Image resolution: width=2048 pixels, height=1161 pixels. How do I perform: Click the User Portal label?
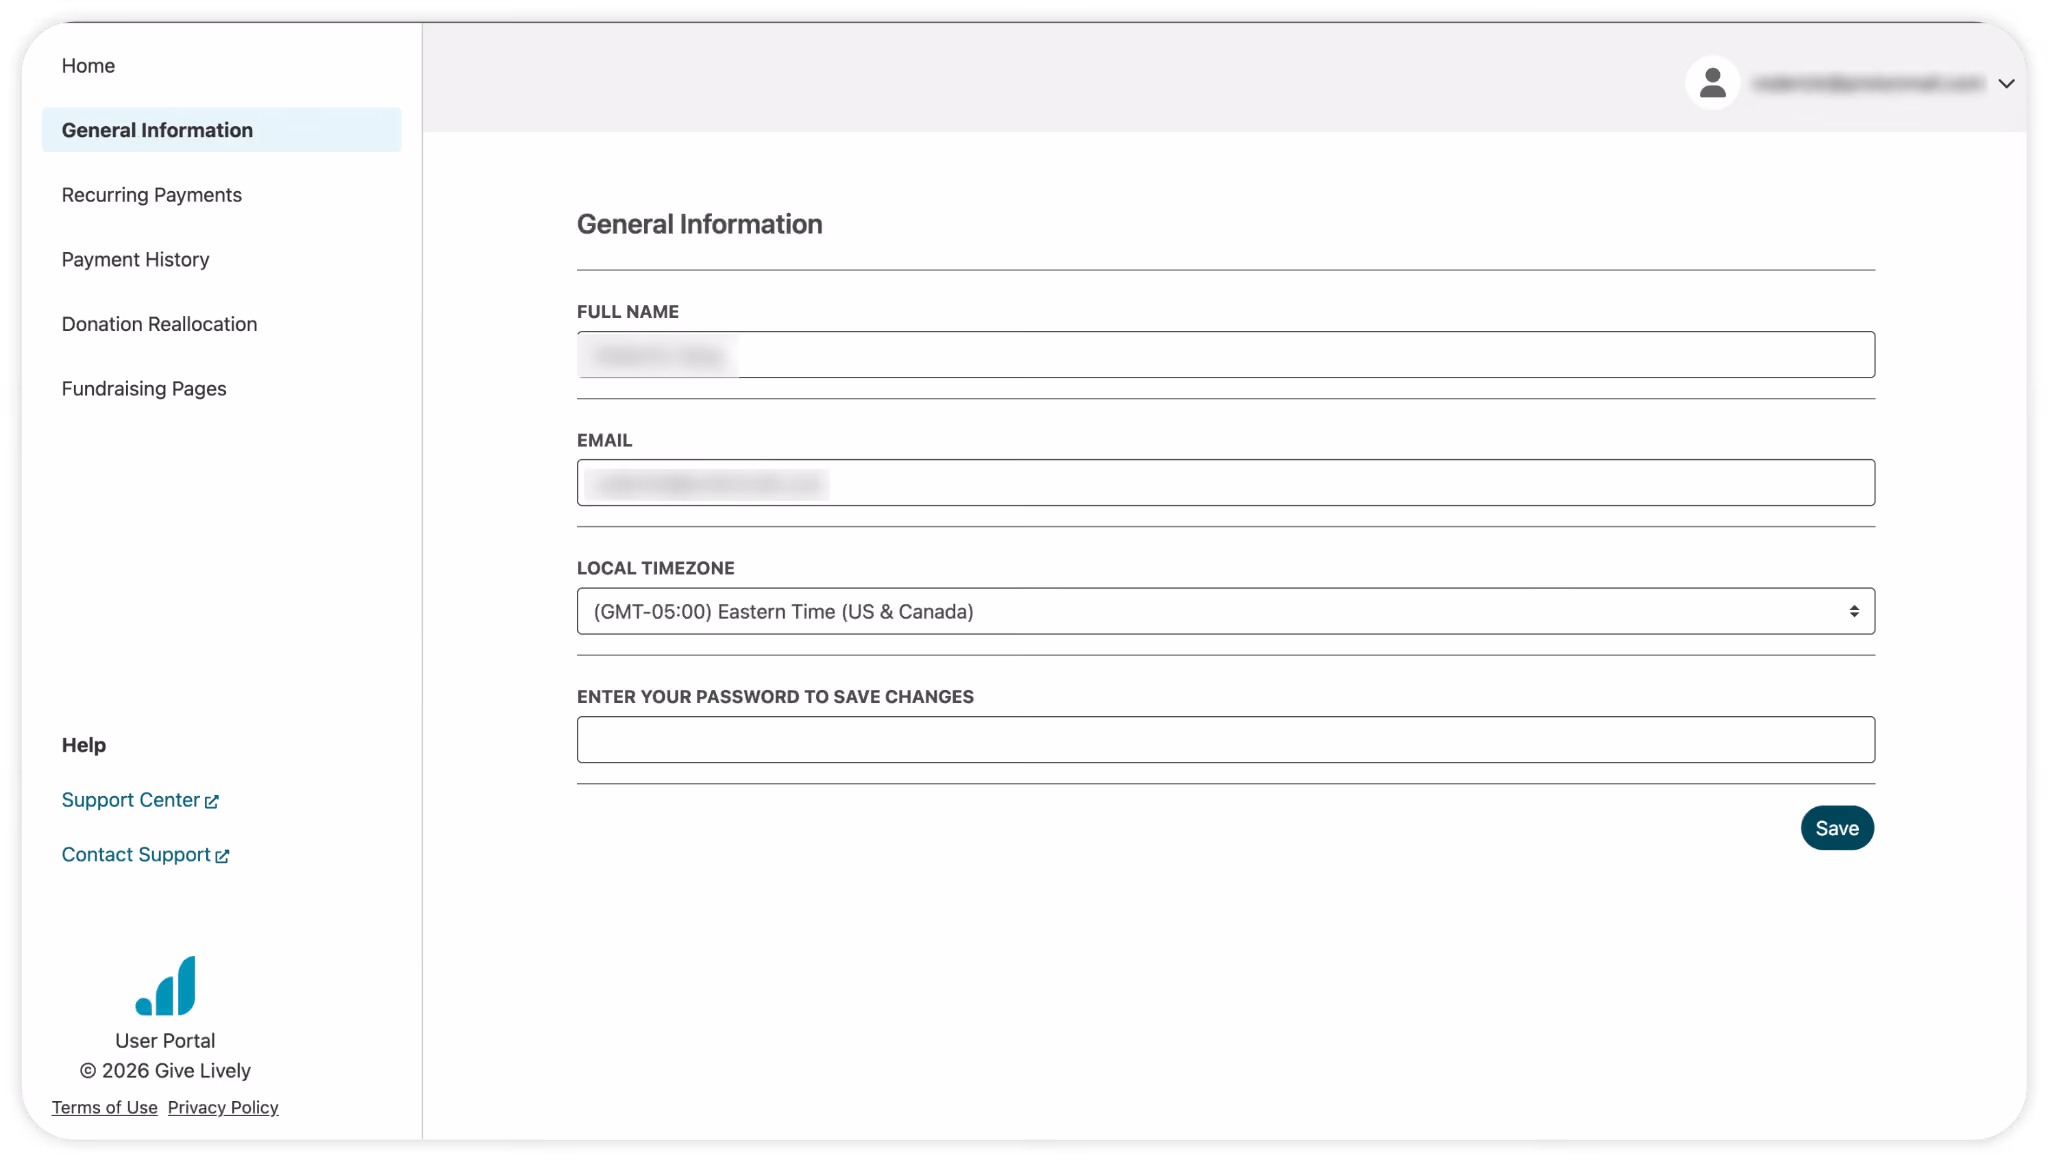coord(165,1041)
